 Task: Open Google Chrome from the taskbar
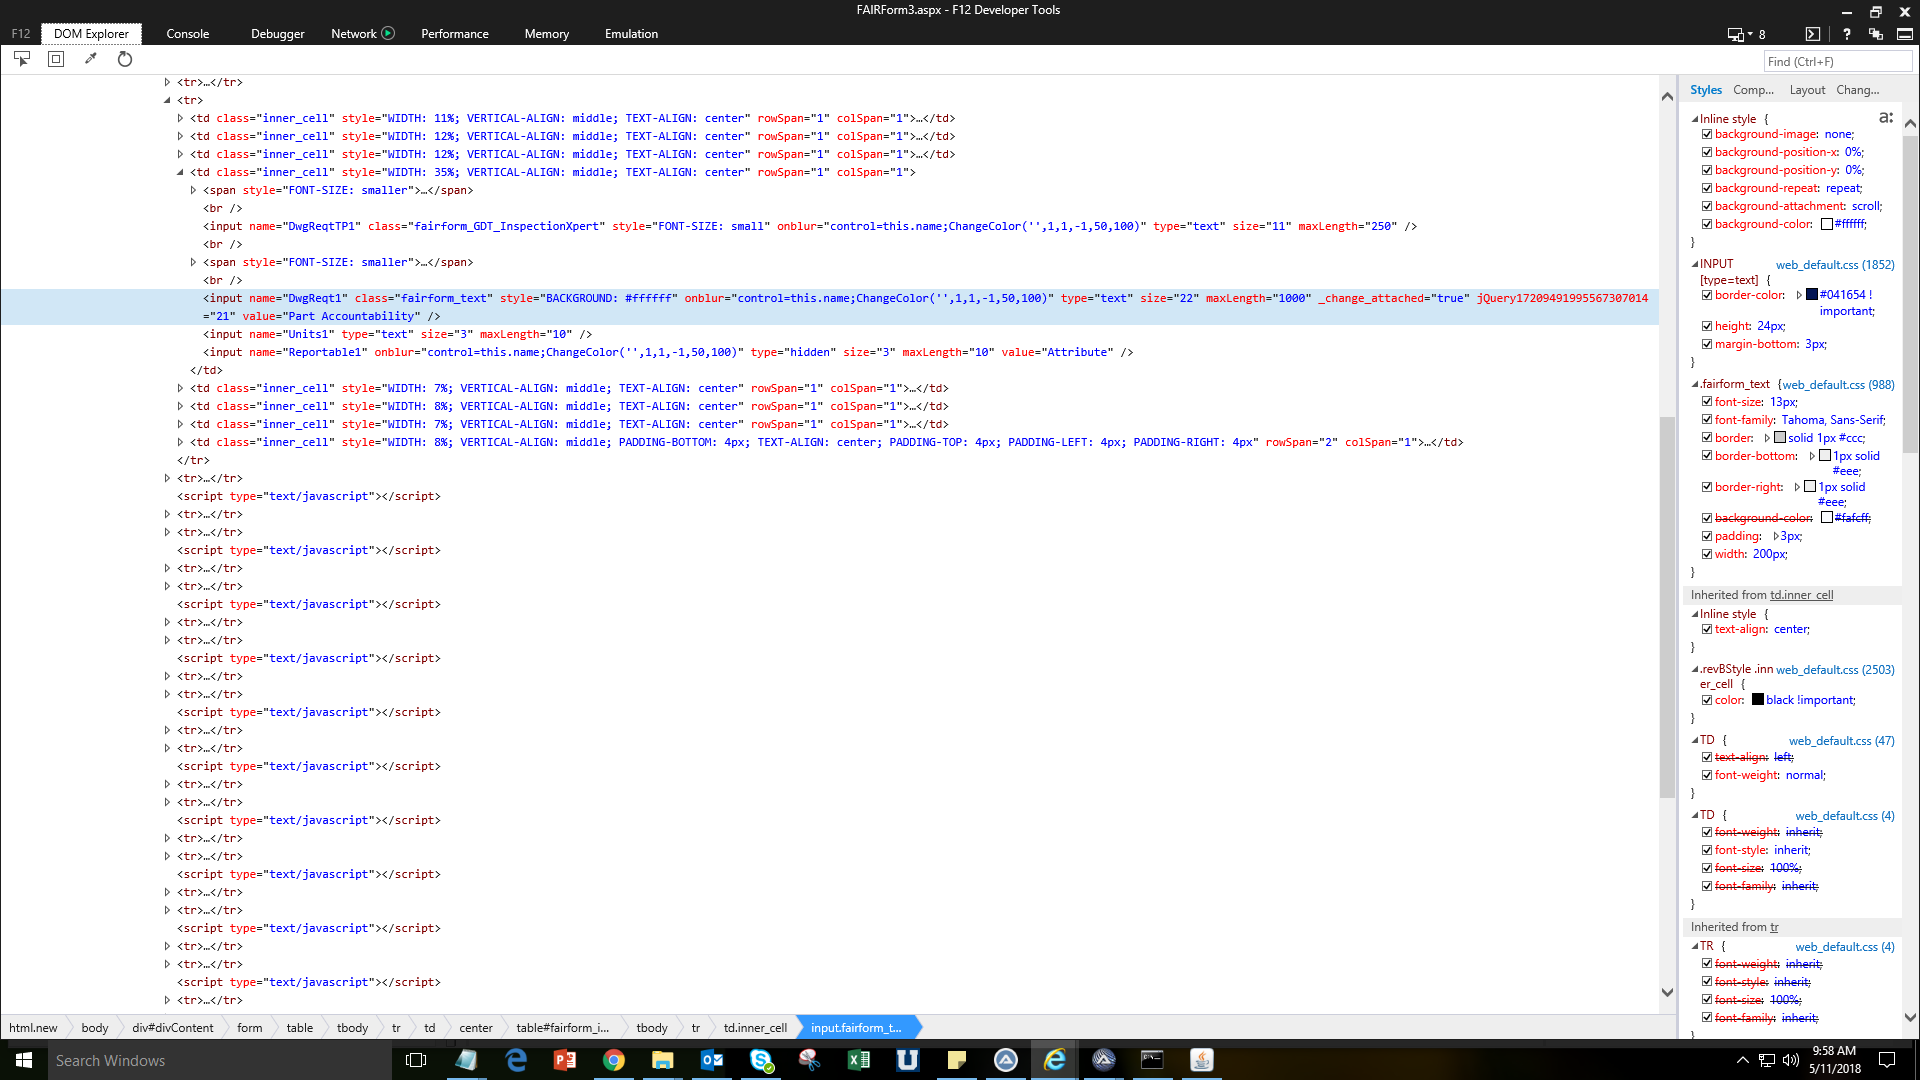614,1060
